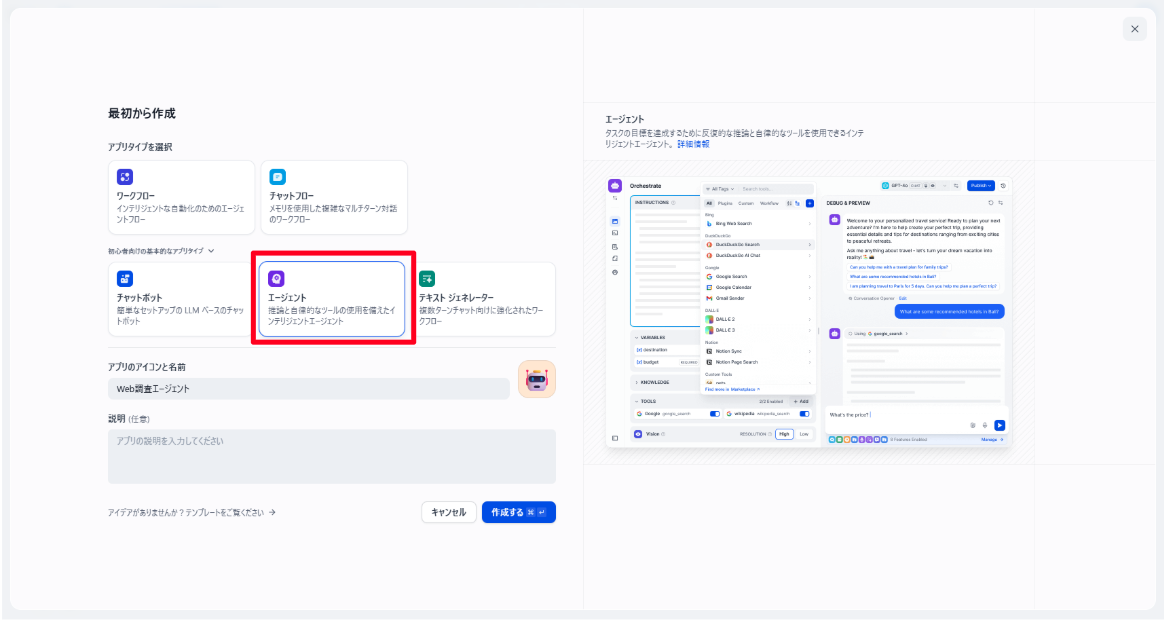
Task: Switch to the Workflow tab
Action: (x=769, y=203)
